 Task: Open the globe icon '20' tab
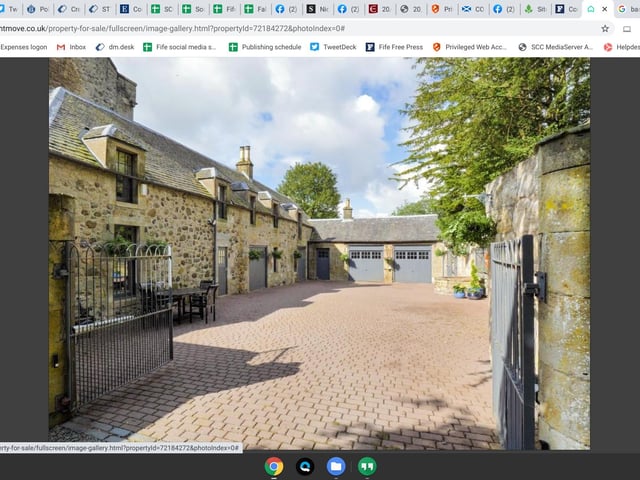(x=411, y=9)
